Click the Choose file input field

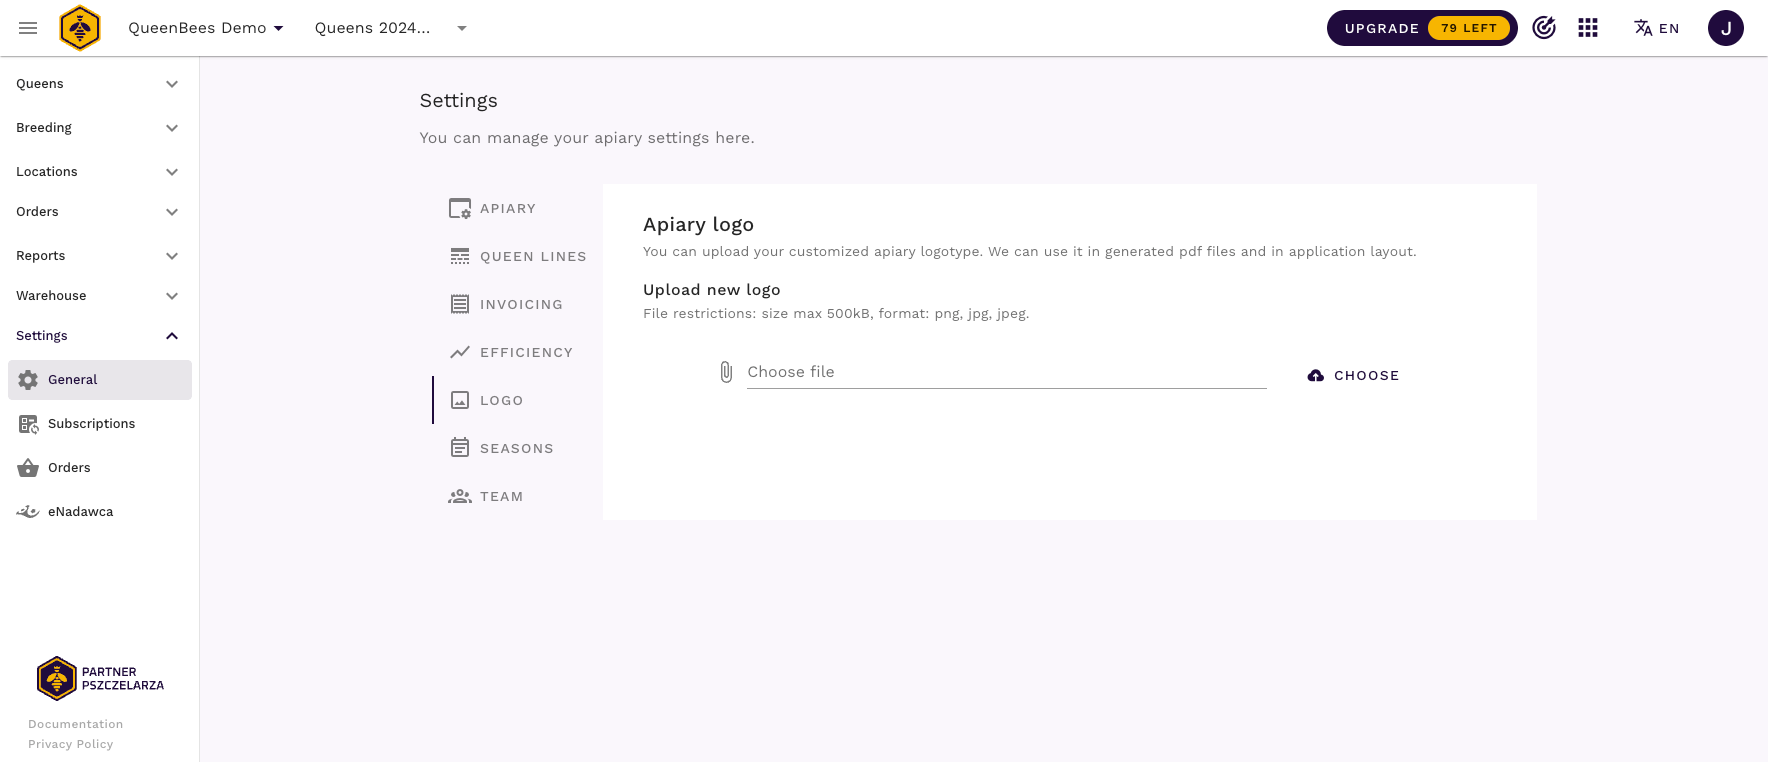point(1006,372)
